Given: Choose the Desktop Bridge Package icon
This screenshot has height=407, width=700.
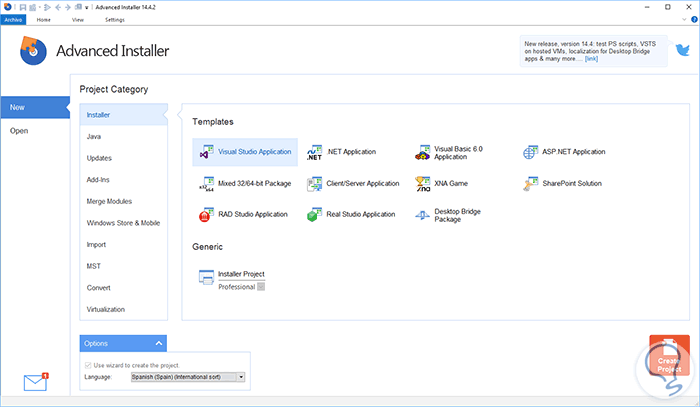Looking at the screenshot, I should point(422,215).
